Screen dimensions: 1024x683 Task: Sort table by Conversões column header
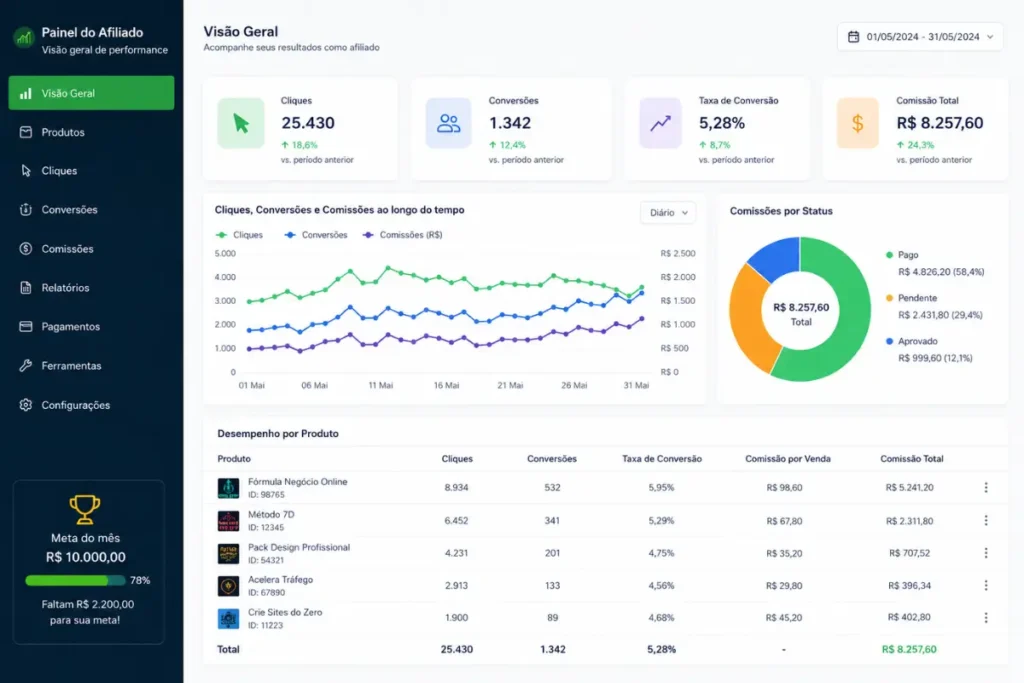click(552, 459)
